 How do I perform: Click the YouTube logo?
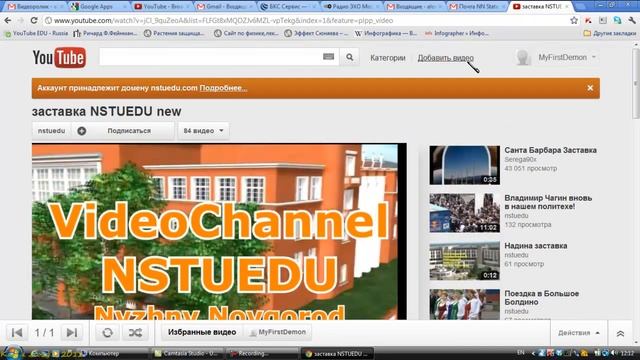tap(59, 58)
